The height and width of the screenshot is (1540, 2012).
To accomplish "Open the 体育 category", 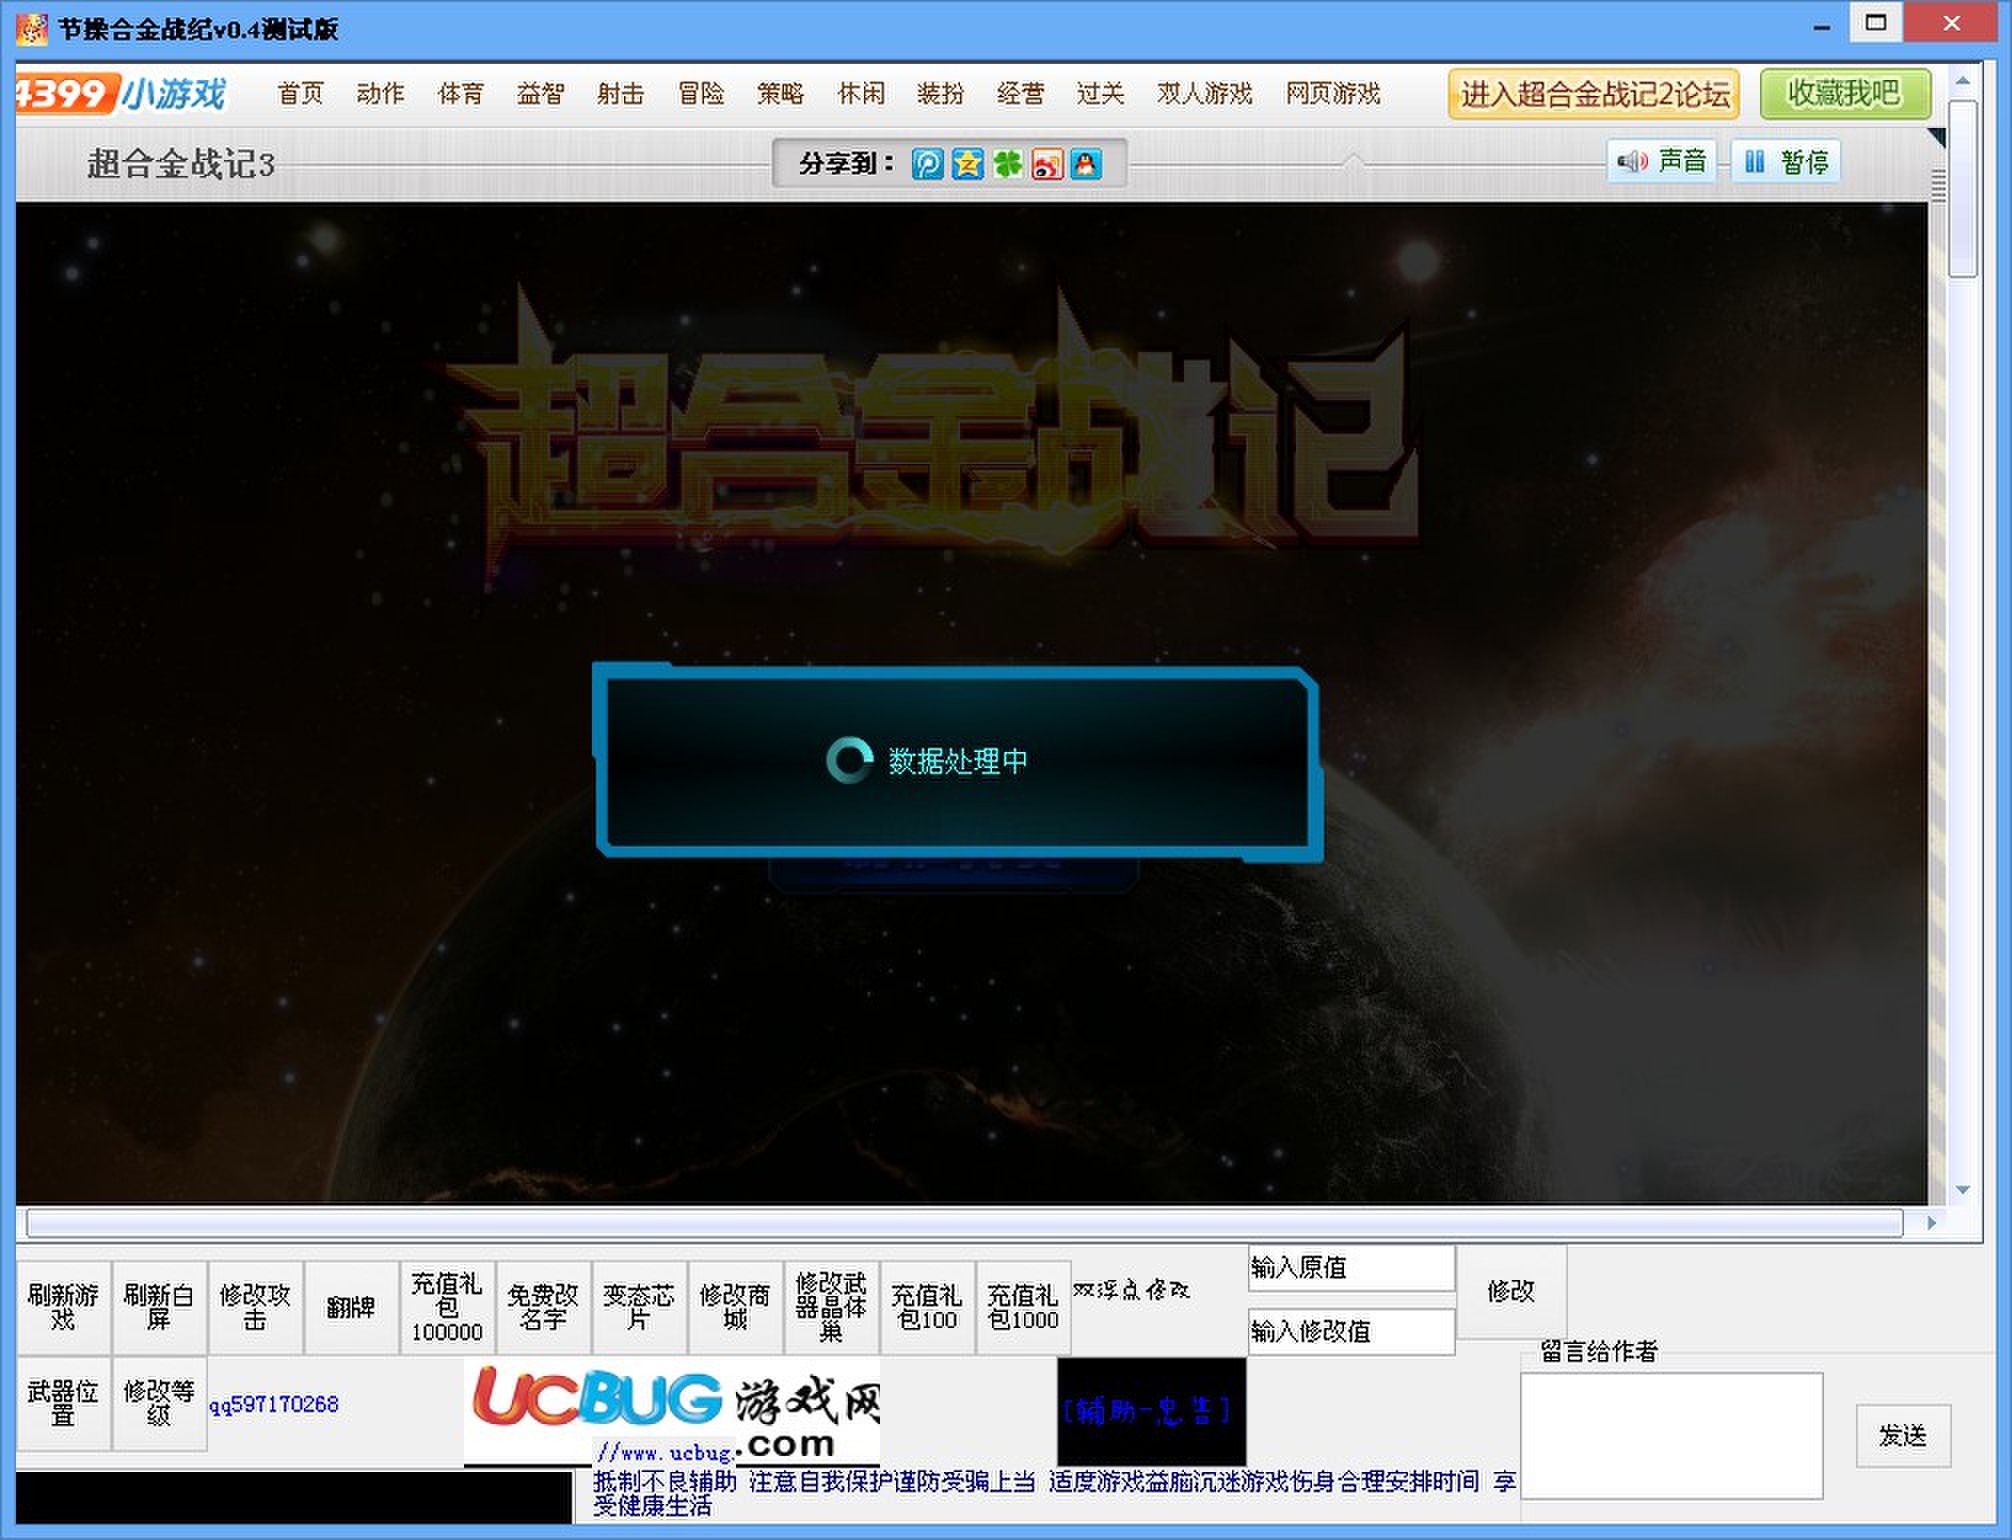I will (x=461, y=93).
